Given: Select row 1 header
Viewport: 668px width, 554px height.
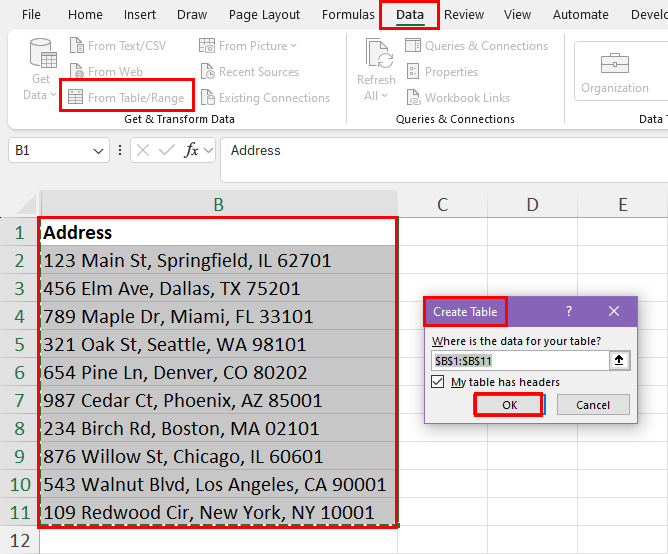Looking at the screenshot, I should click(x=20, y=232).
